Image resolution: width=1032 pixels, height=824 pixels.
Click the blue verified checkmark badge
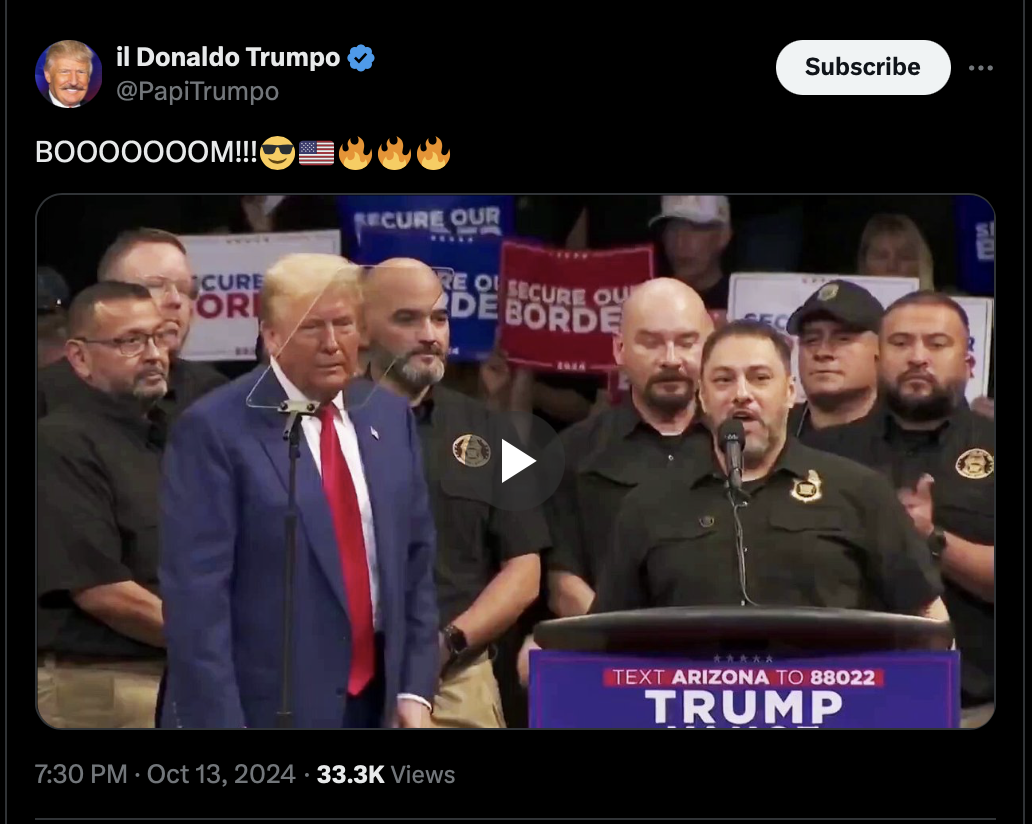click(361, 58)
